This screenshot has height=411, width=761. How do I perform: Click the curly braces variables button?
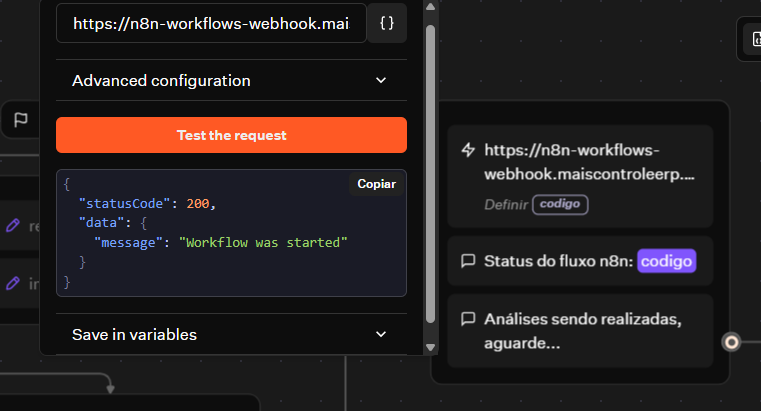(387, 24)
